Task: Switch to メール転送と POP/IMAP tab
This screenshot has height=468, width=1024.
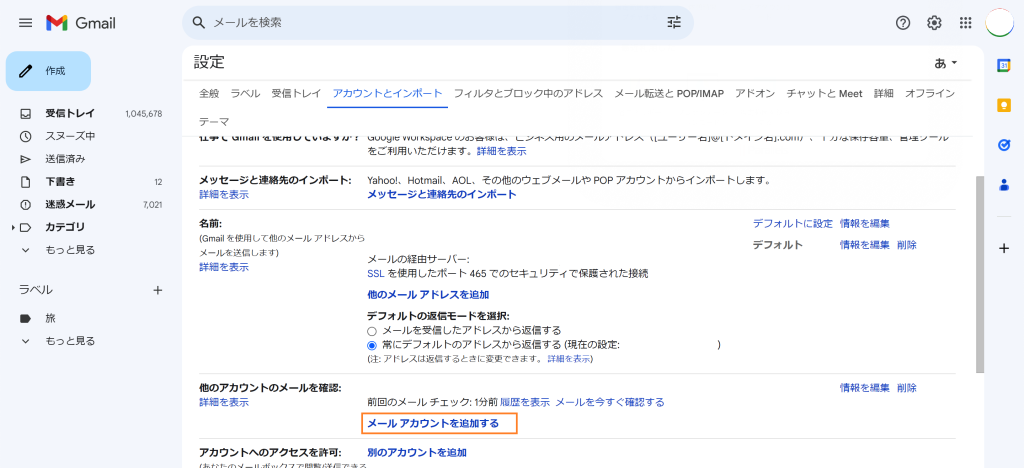Action: tap(669, 93)
